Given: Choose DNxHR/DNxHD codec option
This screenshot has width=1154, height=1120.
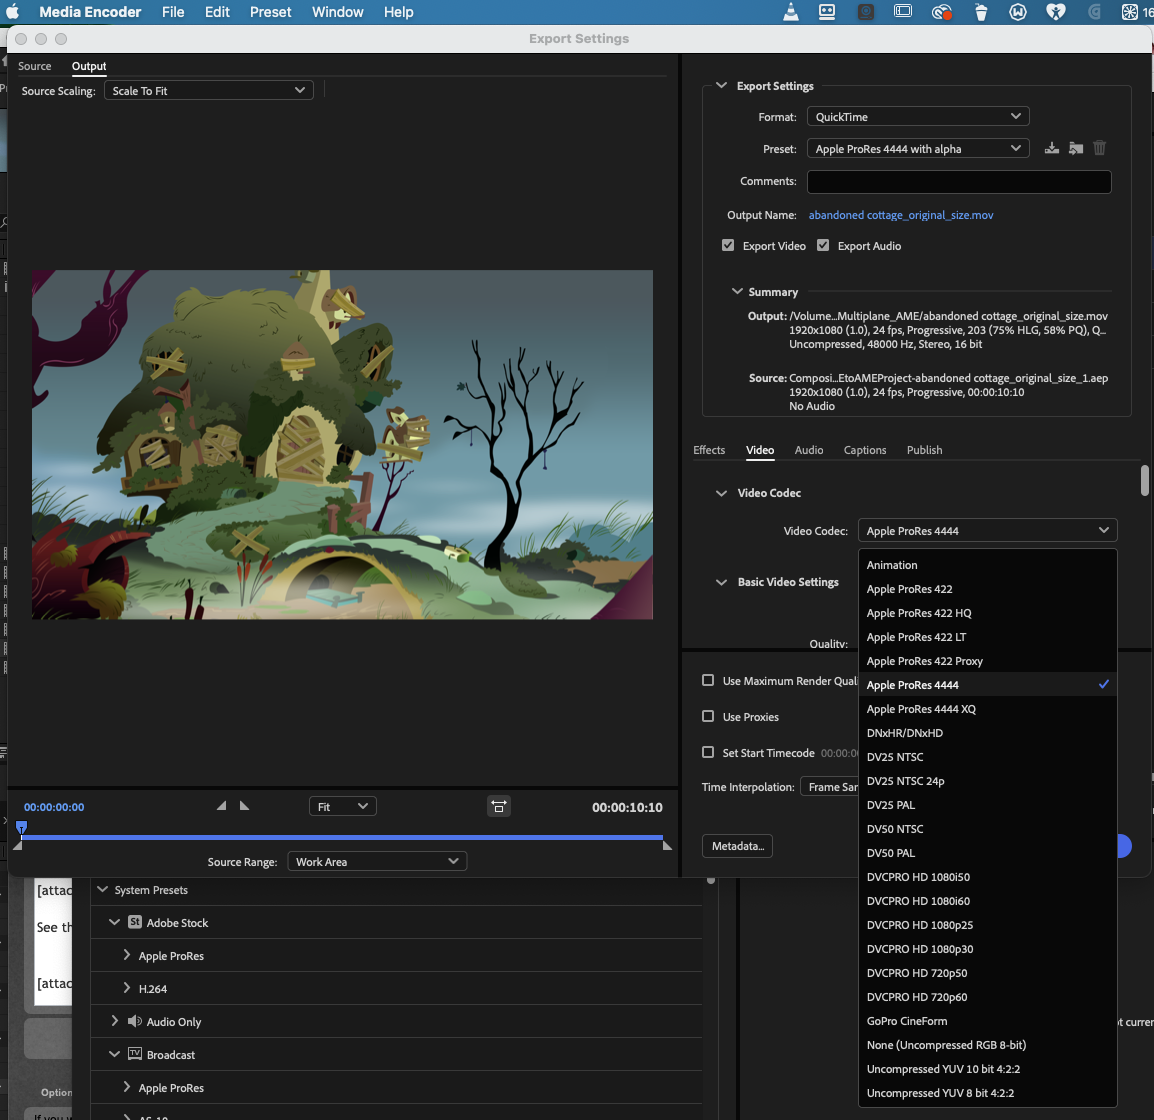Looking at the screenshot, I should pos(988,733).
